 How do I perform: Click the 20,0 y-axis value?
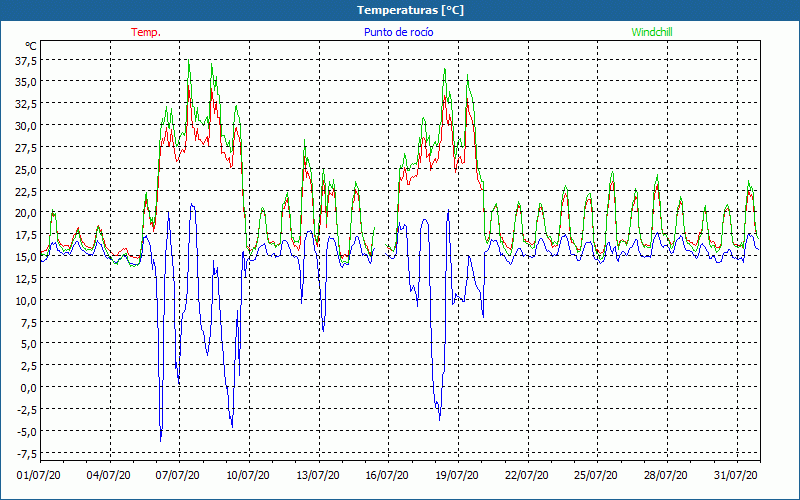pyautogui.click(x=26, y=213)
